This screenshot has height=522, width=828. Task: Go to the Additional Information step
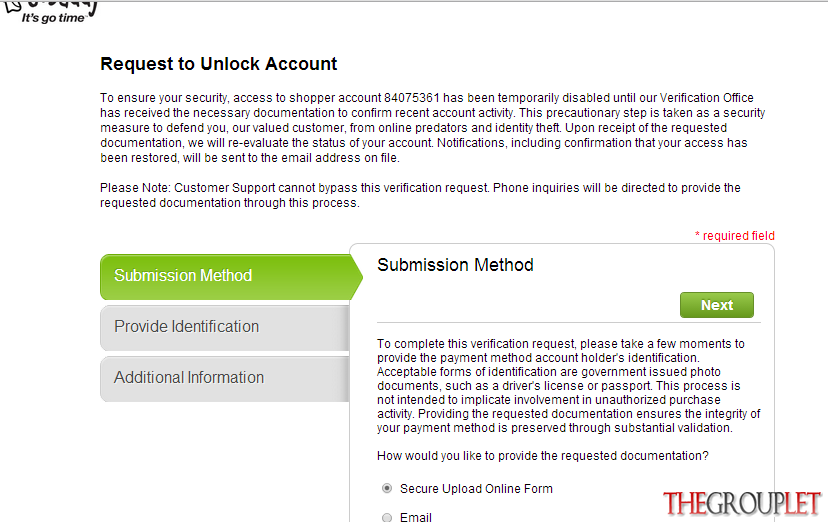click(x=225, y=378)
